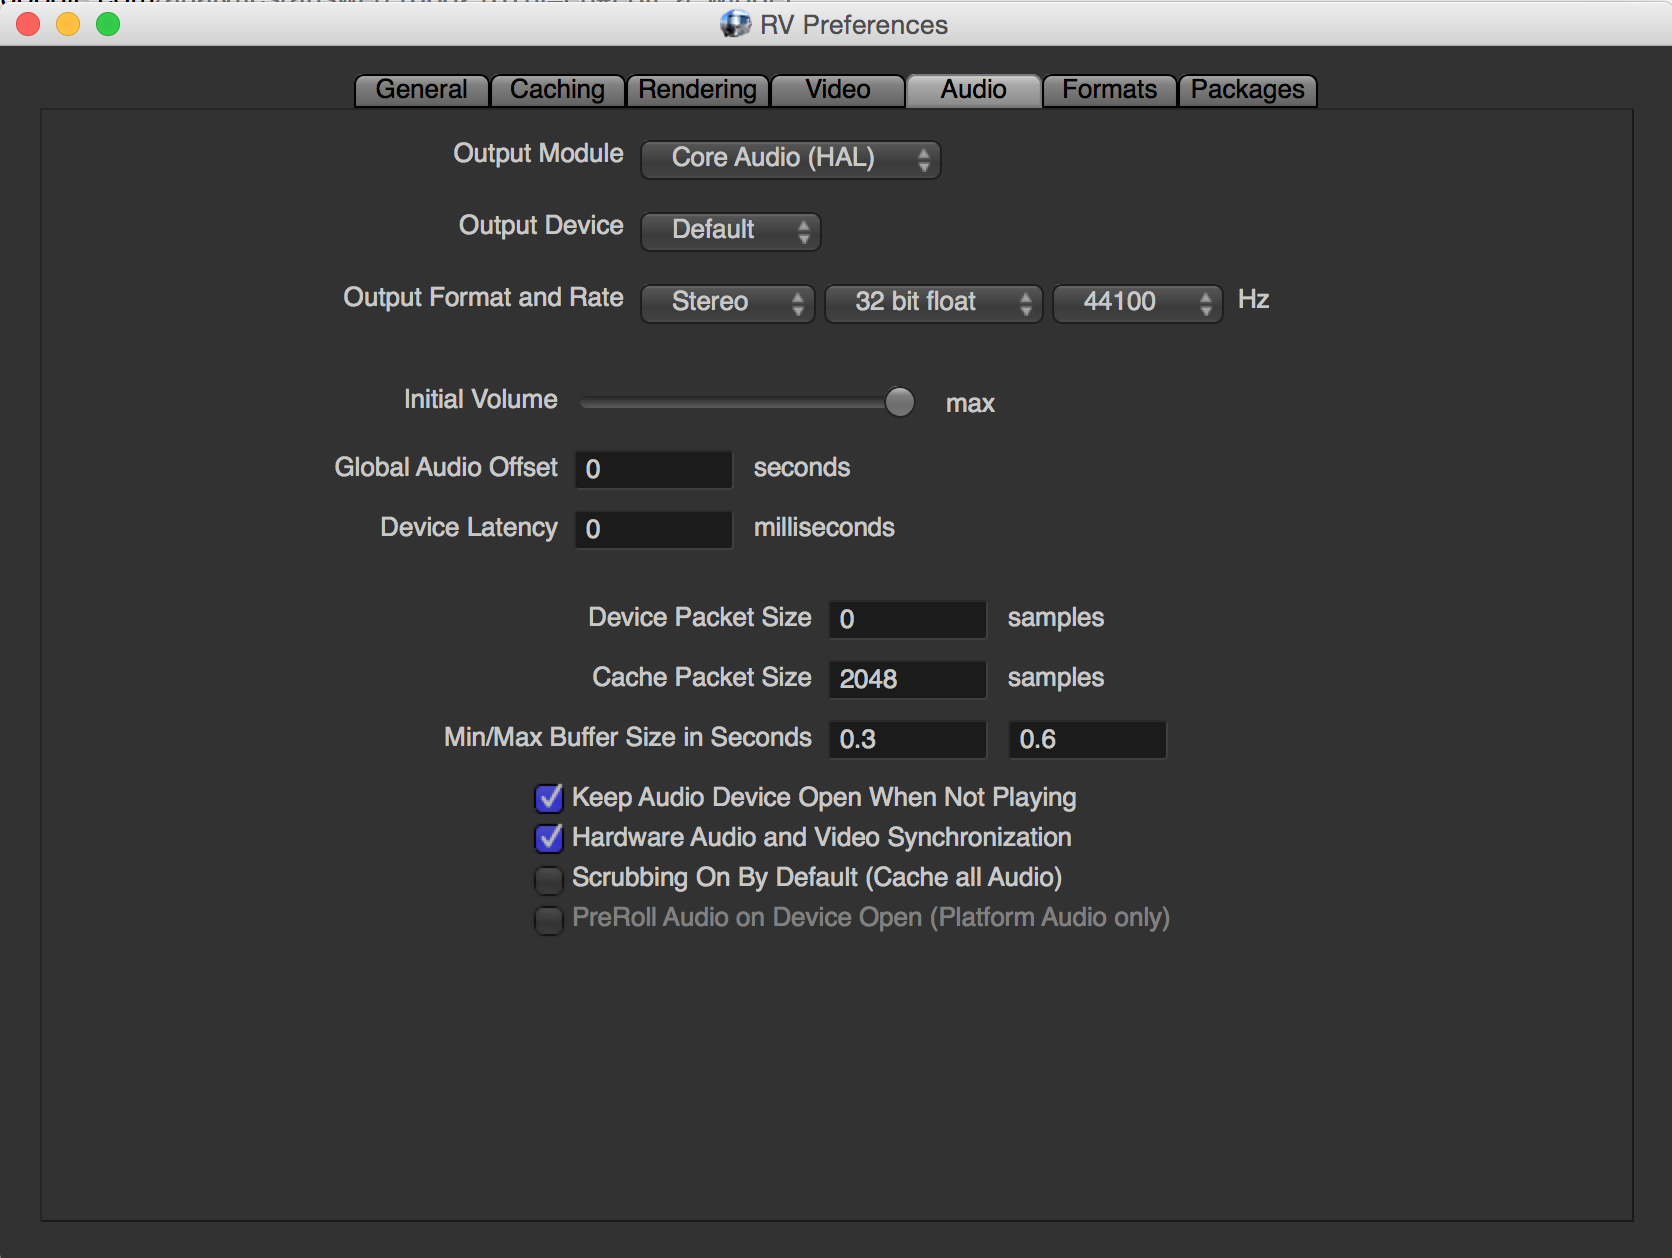Click the Initial Volume slider handle
Screen dimensions: 1672x1258
pyautogui.click(x=900, y=402)
